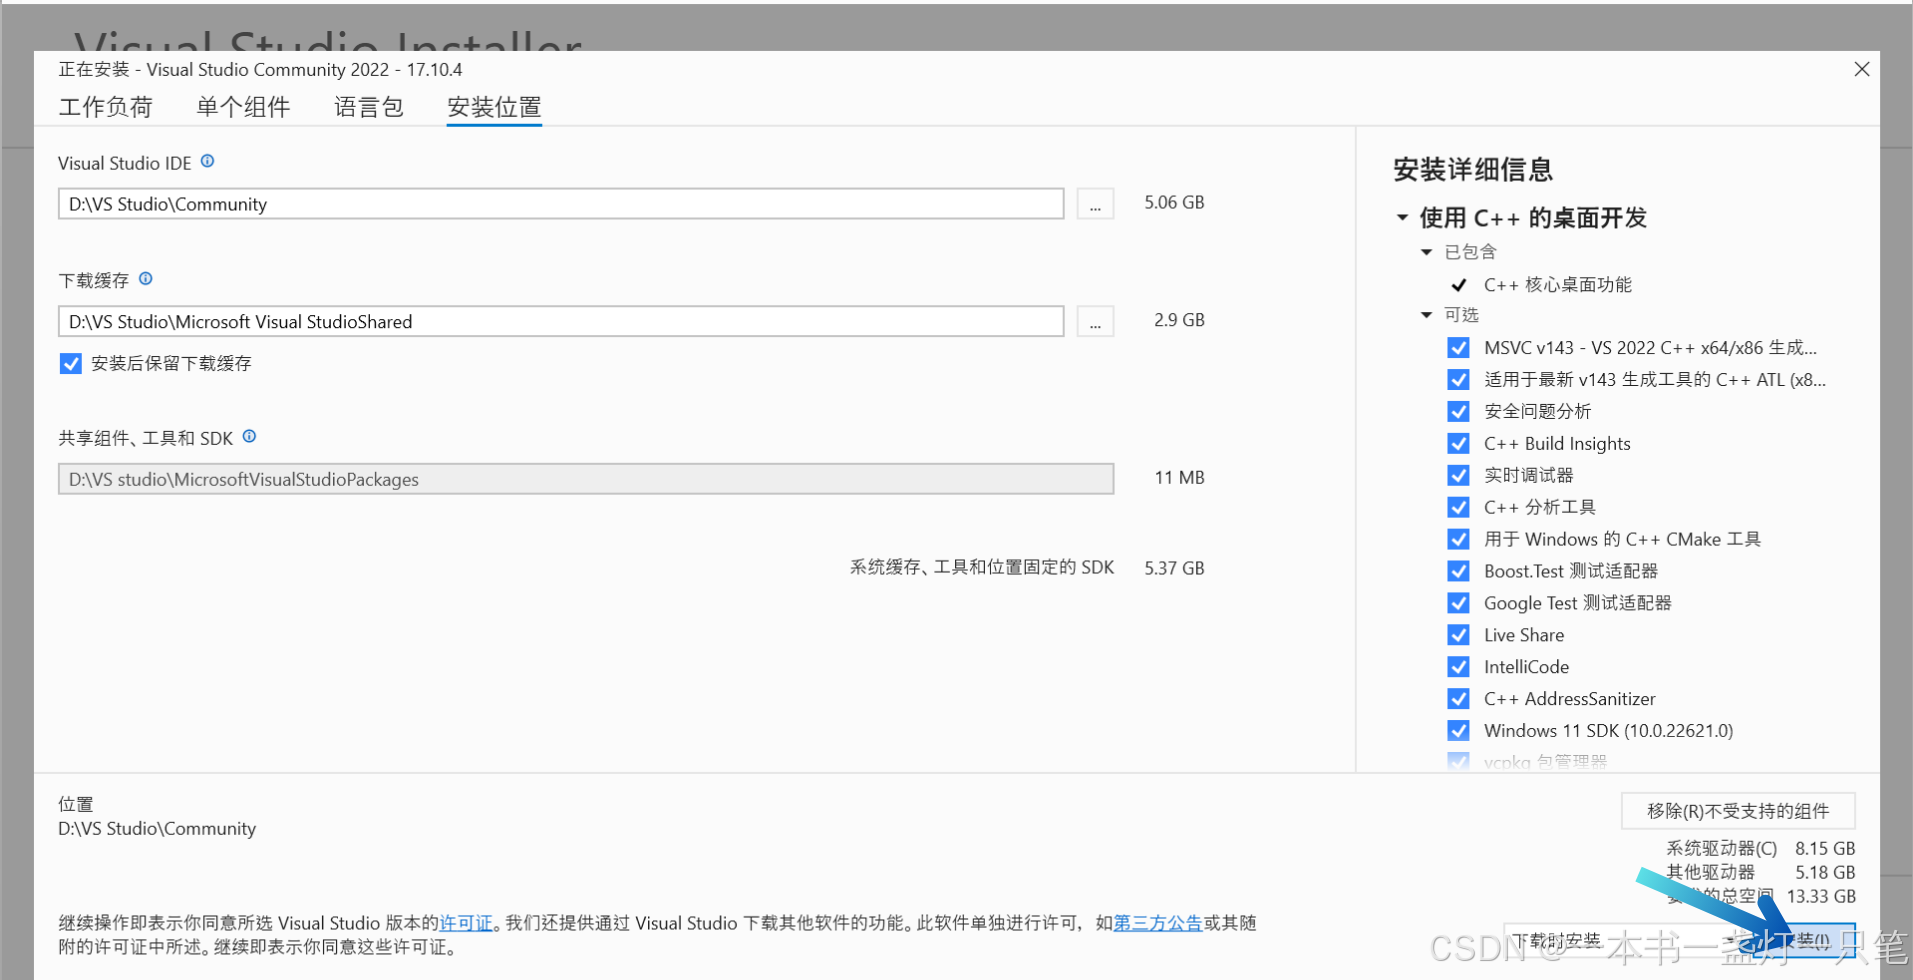The width and height of the screenshot is (1913, 980).
Task: Uncheck 安全问题分析 component
Action: [1458, 412]
